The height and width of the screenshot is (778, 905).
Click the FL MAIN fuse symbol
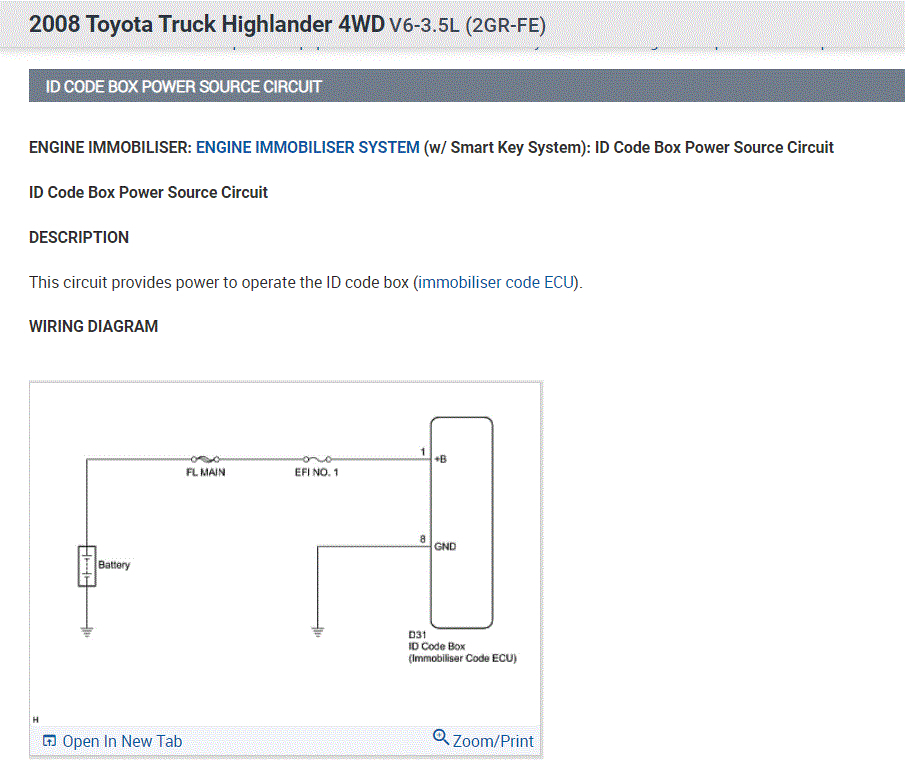click(x=205, y=459)
